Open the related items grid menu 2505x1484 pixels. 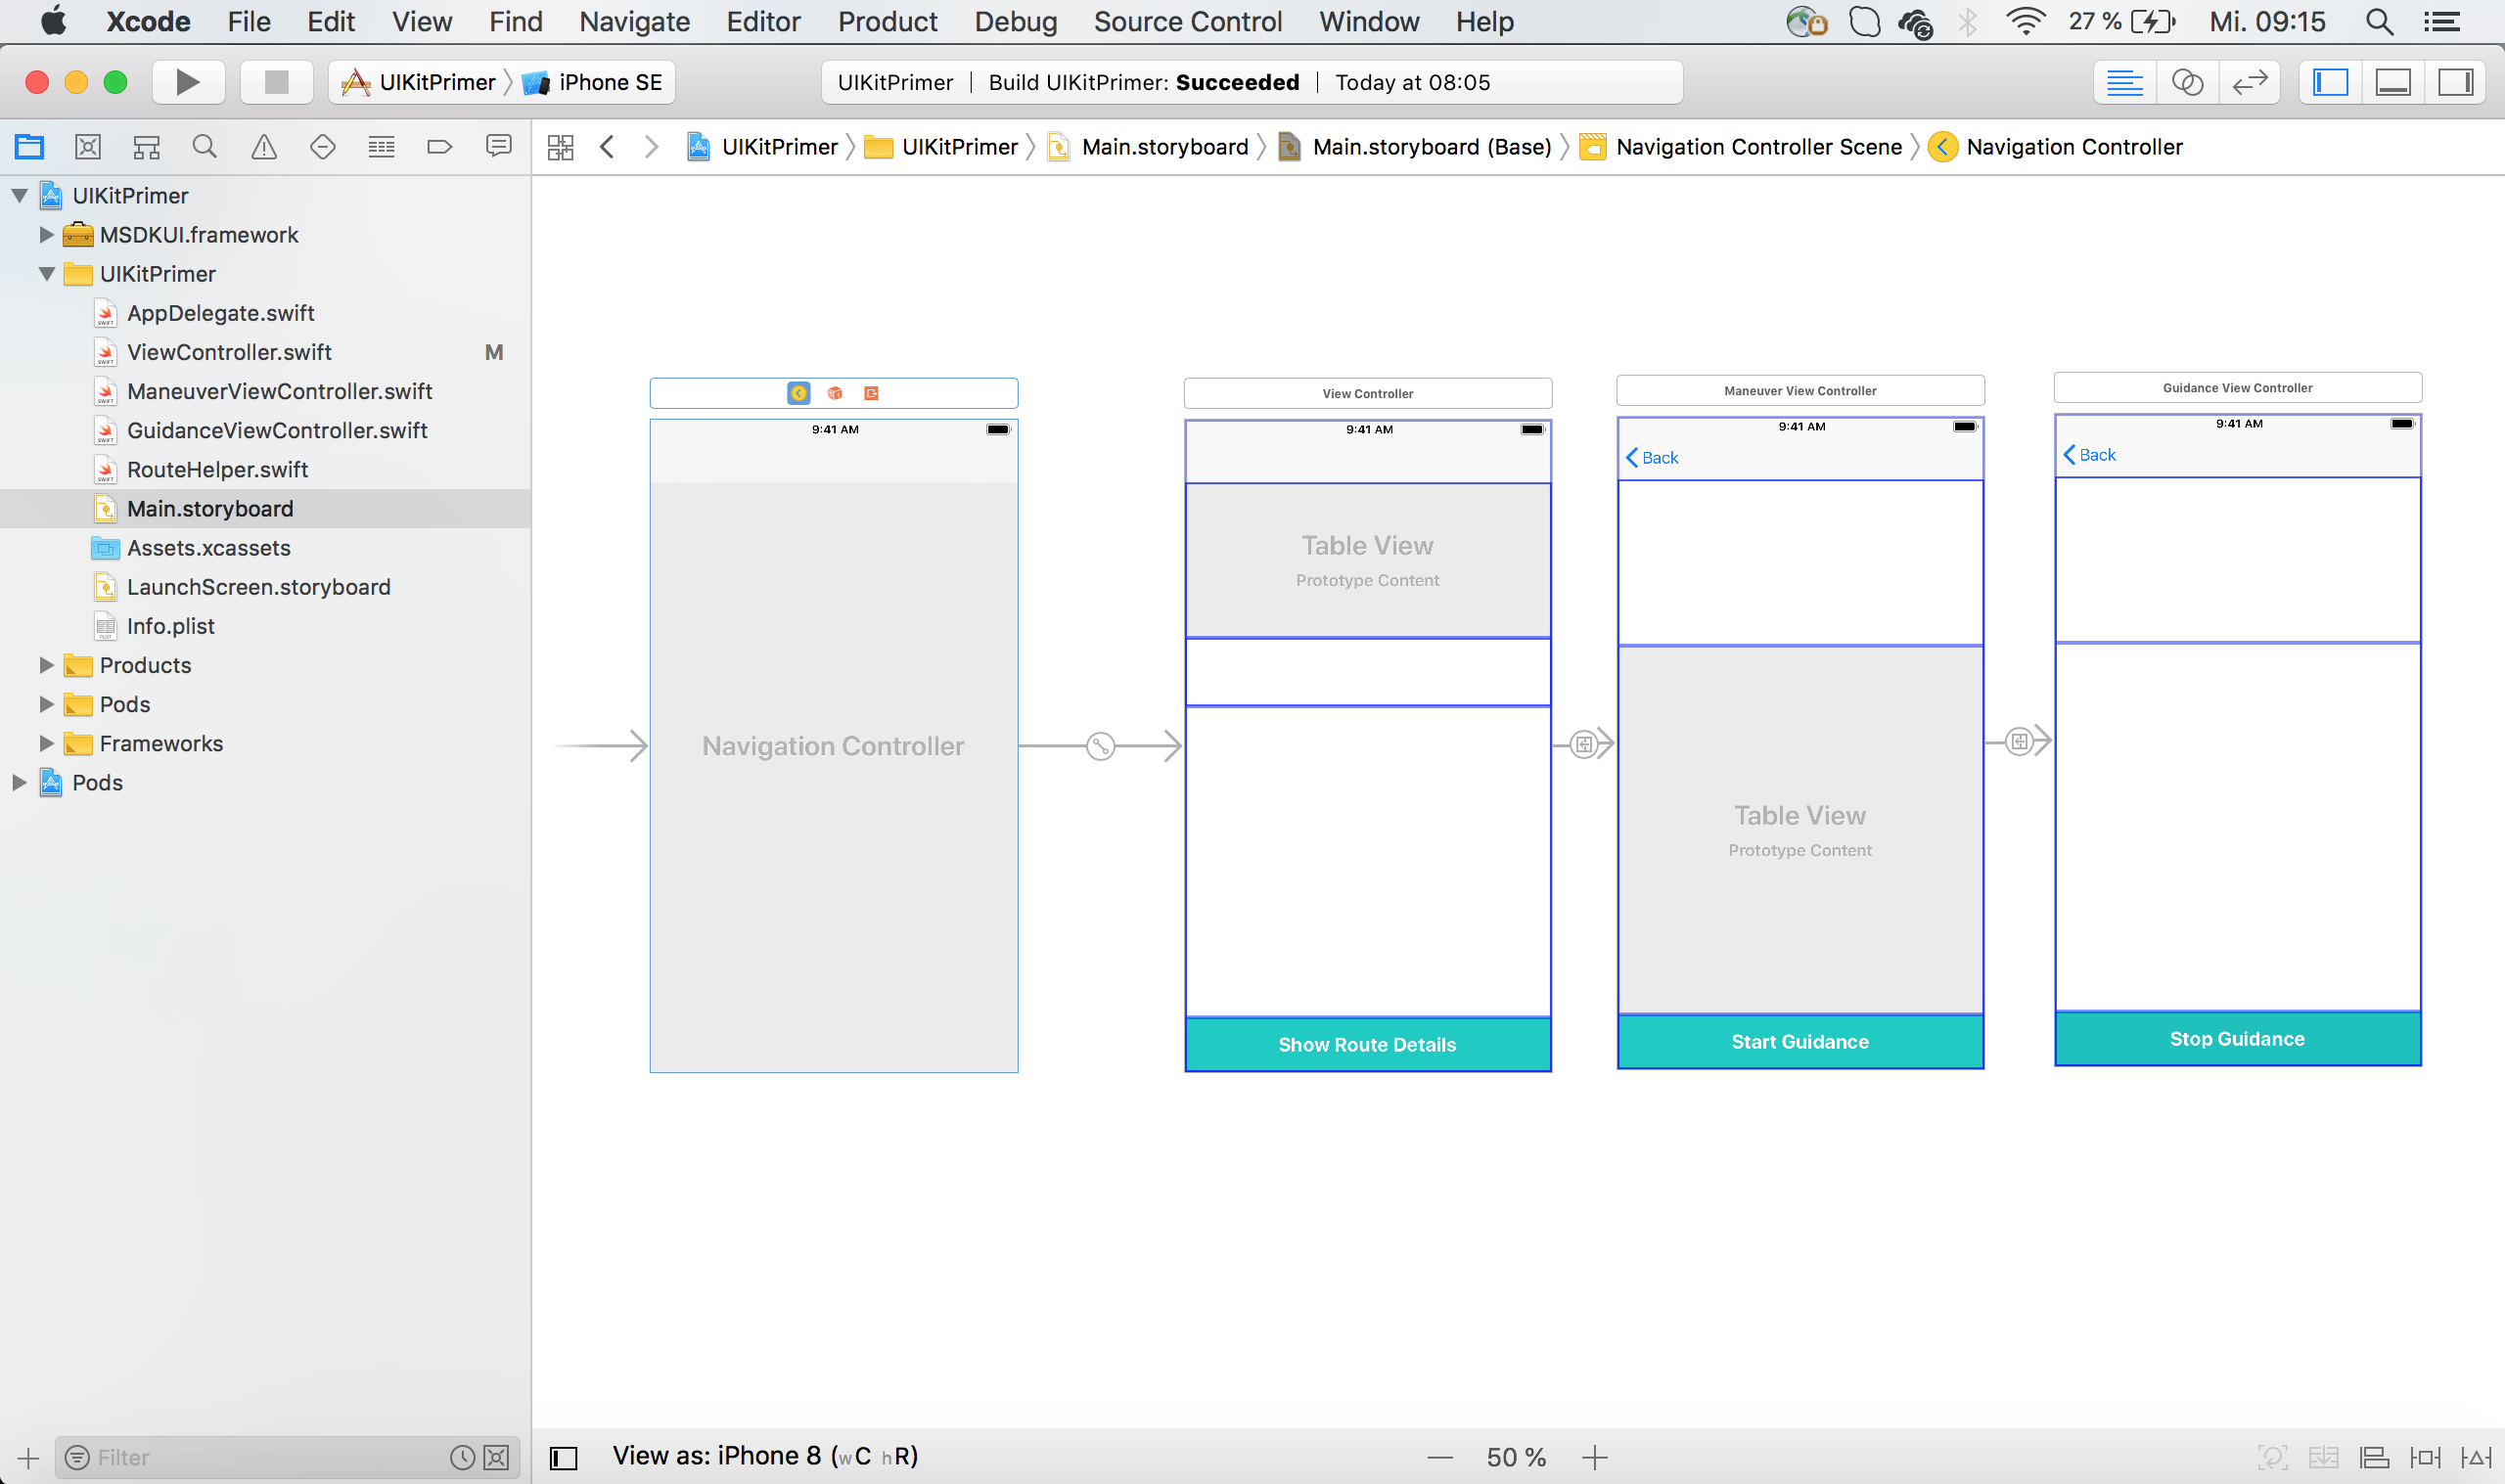(561, 147)
